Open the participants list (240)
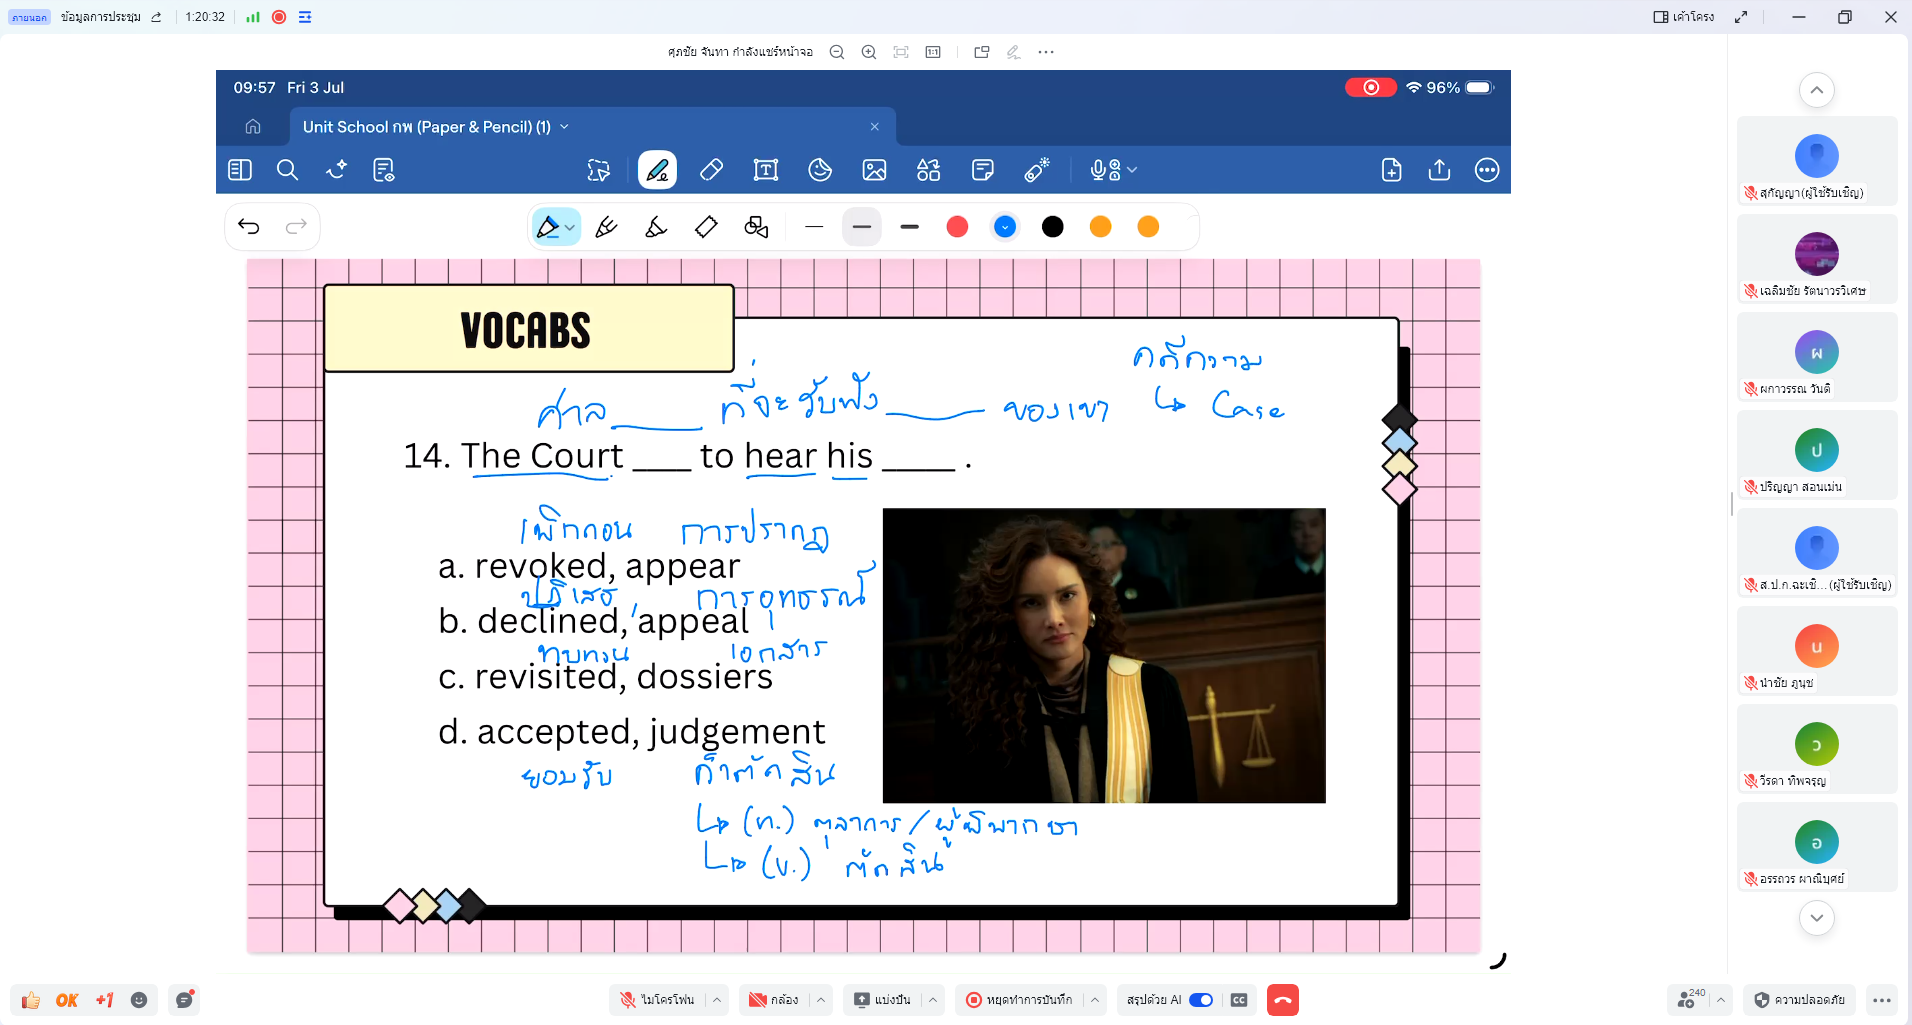The image size is (1912, 1025). coord(1691,1000)
